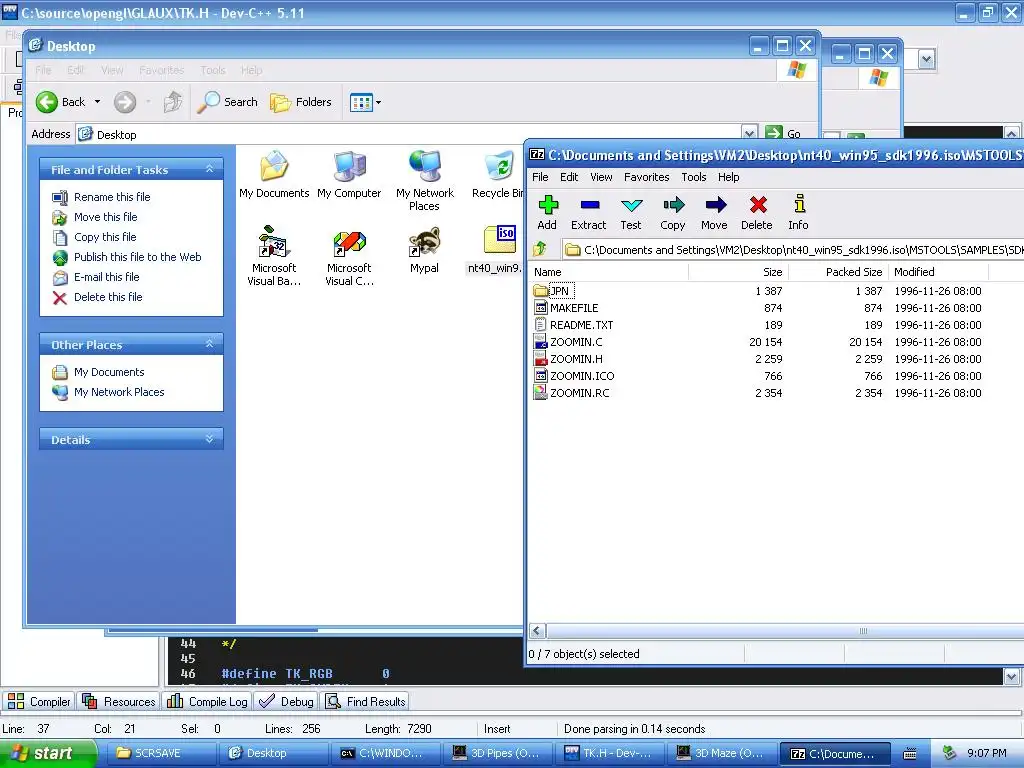
Task: Open the Edit menu in 7-Zip
Action: pyautogui.click(x=569, y=177)
